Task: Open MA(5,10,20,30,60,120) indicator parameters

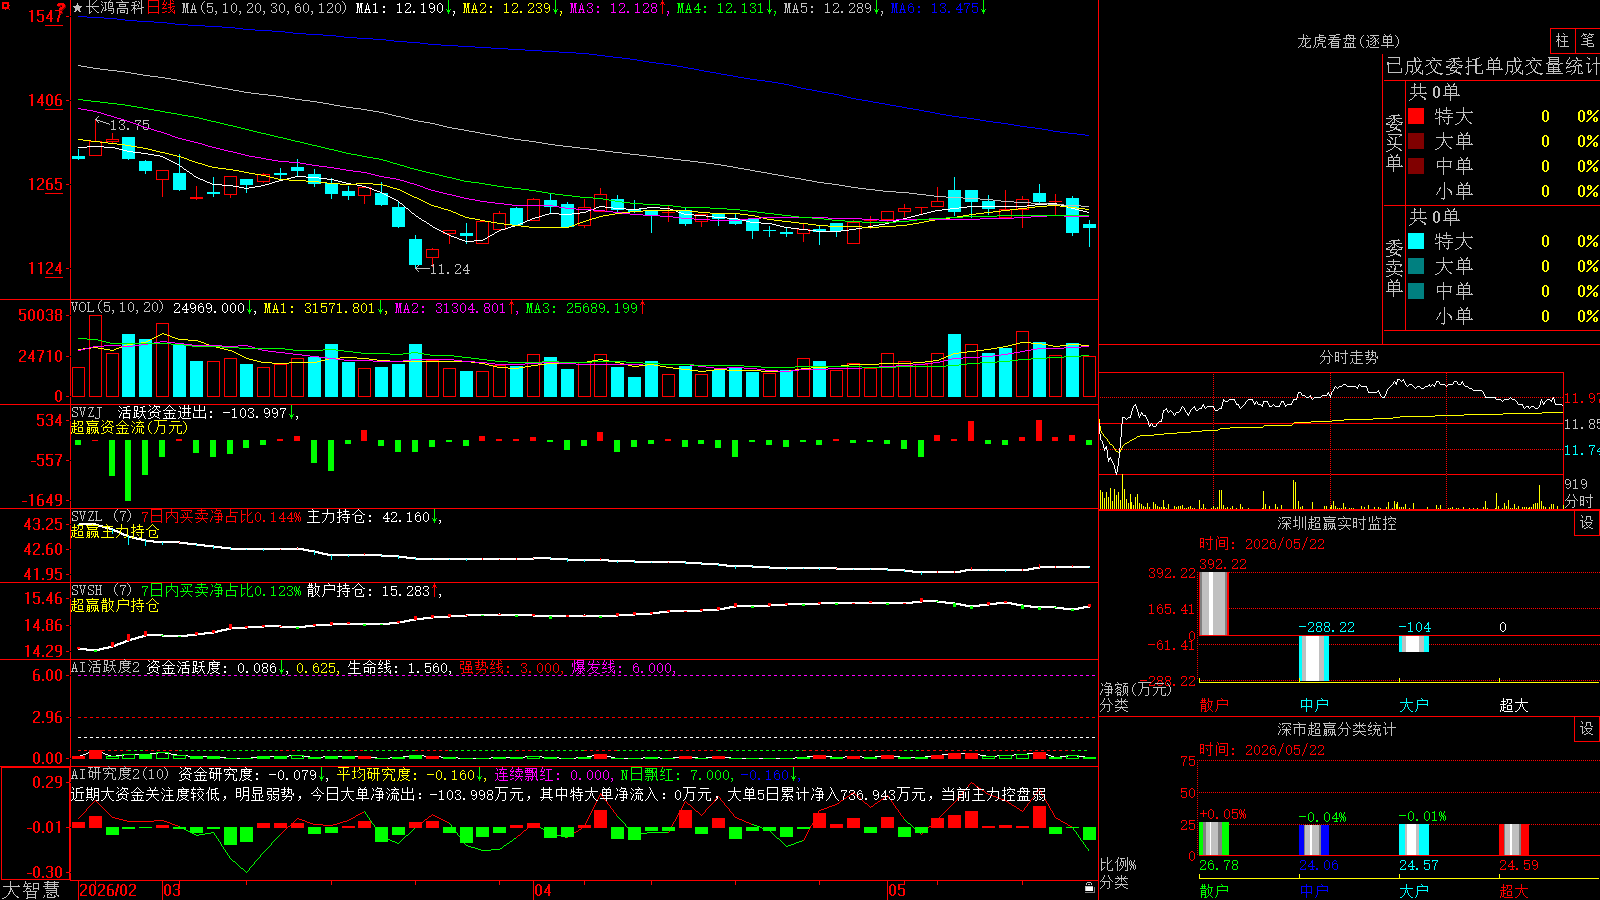Action: pyautogui.click(x=264, y=8)
